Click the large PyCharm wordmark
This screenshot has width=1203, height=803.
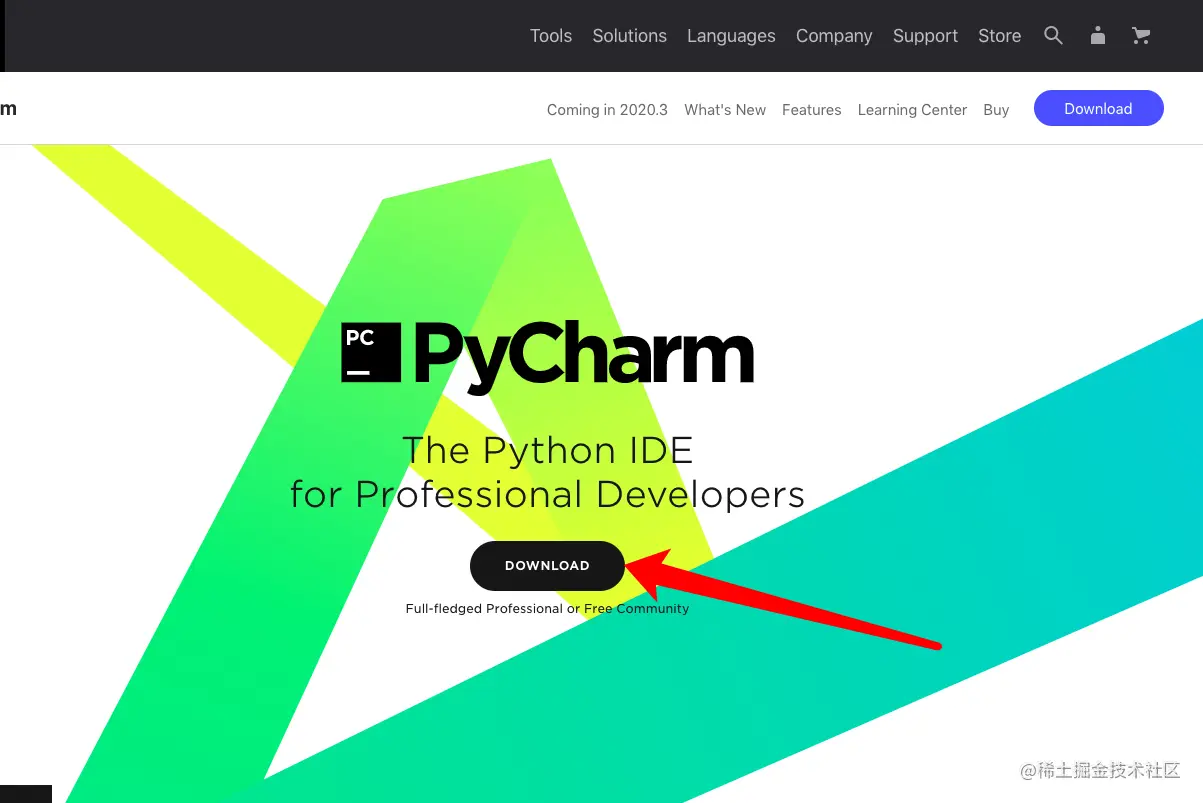tap(583, 355)
